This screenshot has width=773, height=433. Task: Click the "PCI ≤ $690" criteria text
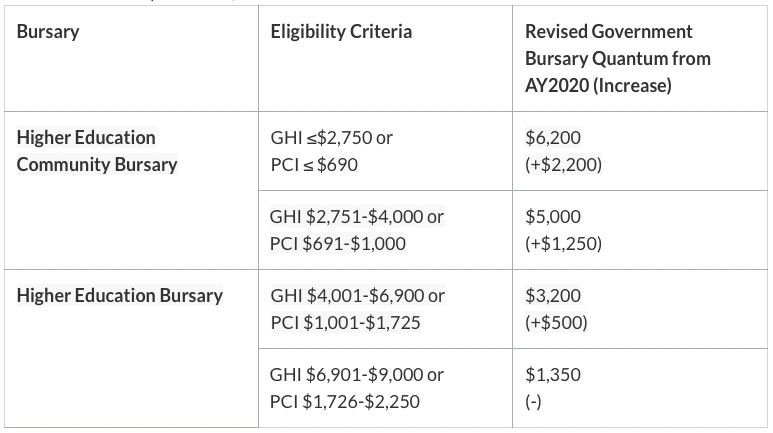(x=313, y=163)
